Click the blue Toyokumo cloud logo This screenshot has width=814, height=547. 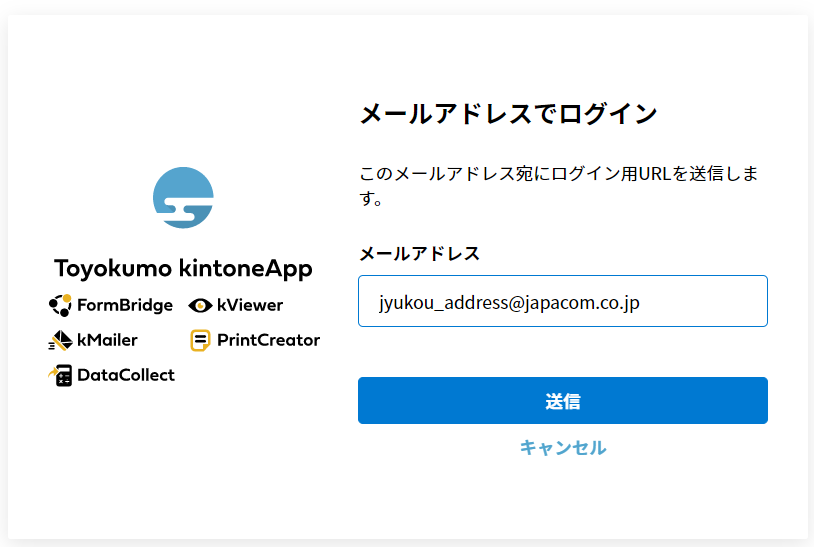click(x=183, y=198)
